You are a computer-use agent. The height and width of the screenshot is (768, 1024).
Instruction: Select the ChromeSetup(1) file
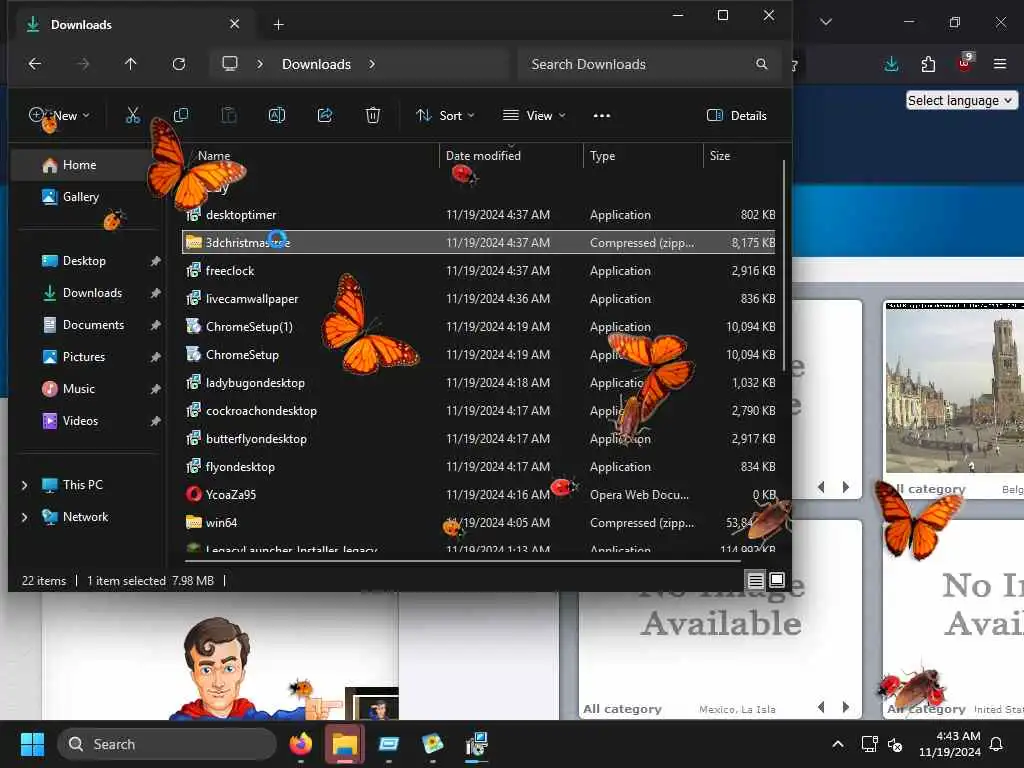coord(478,327)
